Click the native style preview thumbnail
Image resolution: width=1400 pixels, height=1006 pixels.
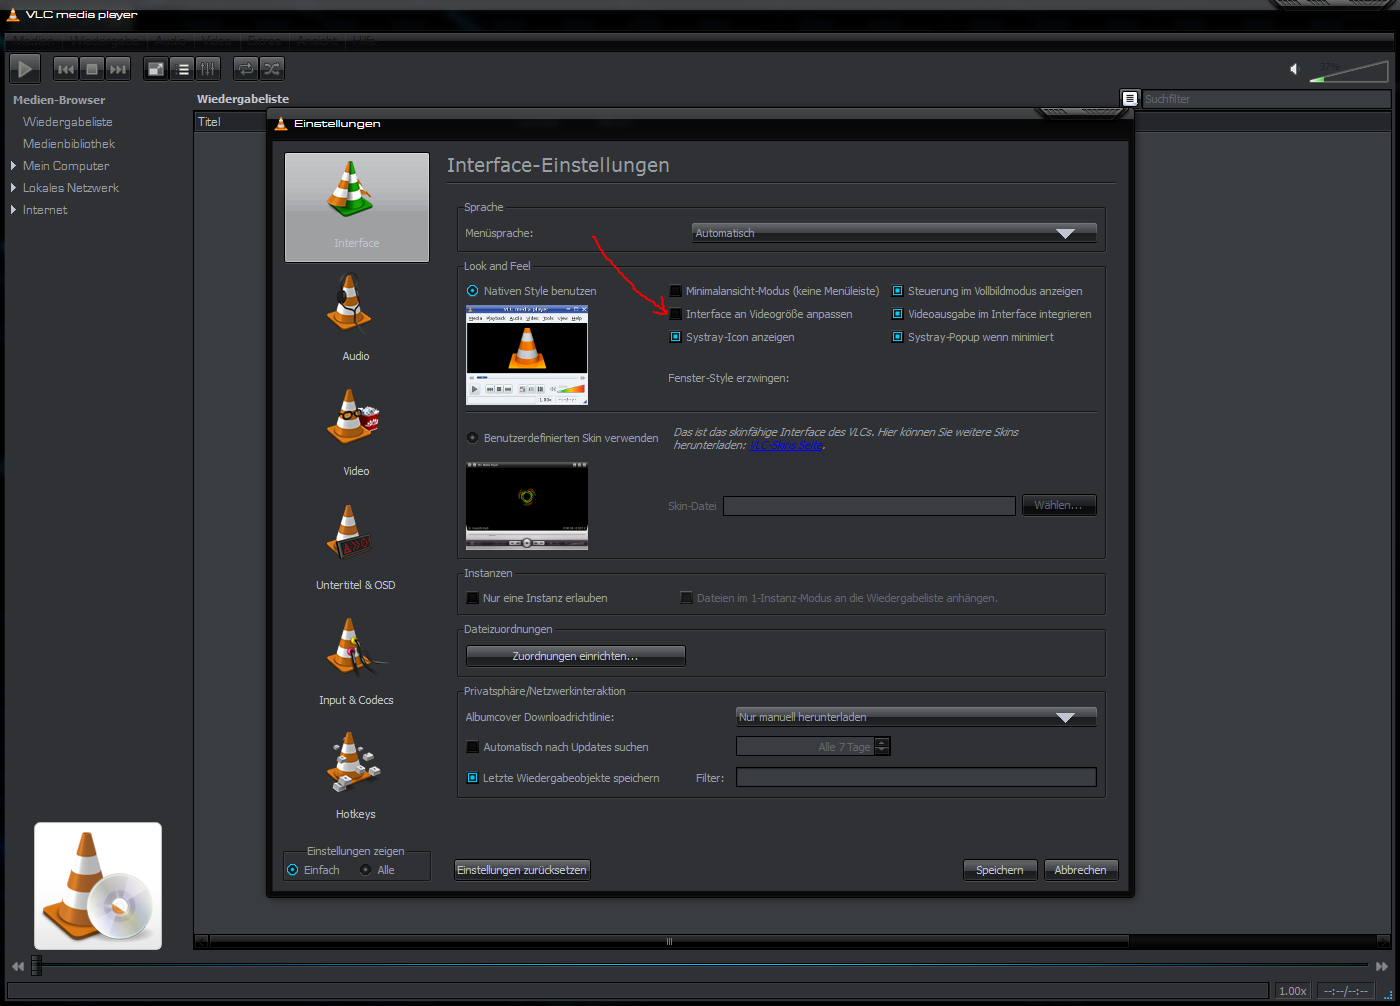coord(527,355)
